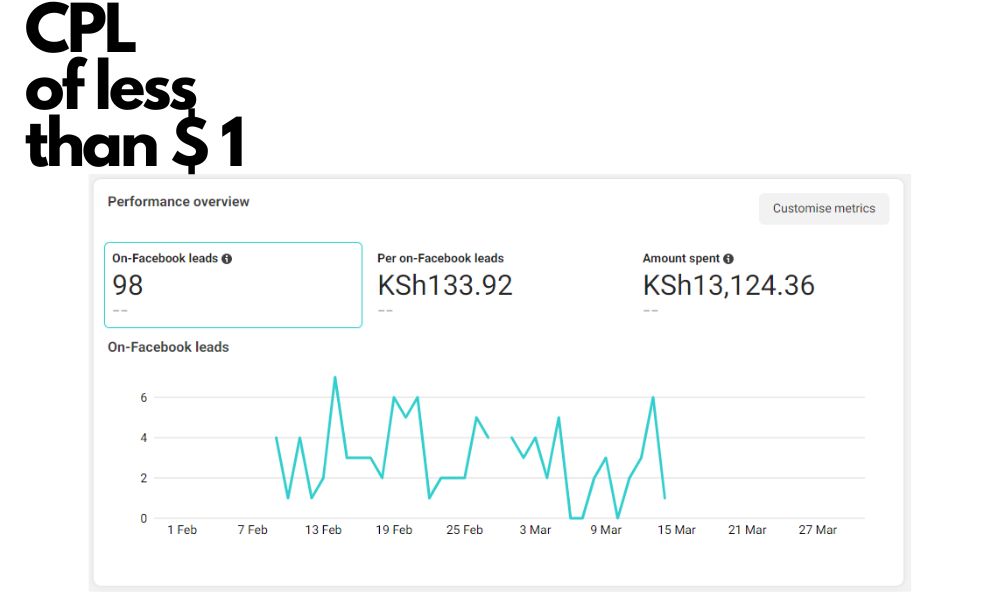Click the 98 leads value
The image size is (1000, 600).
(128, 286)
